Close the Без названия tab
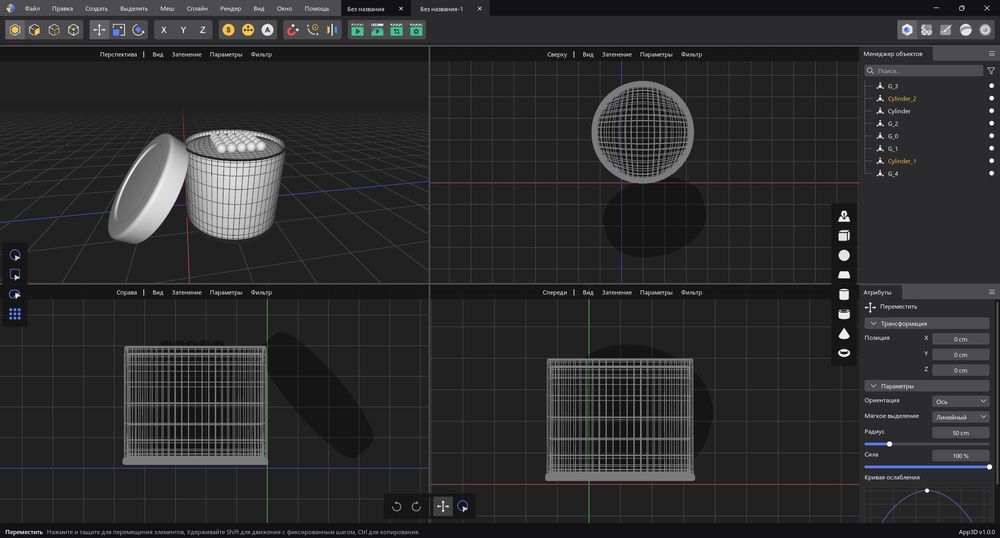 401,9
